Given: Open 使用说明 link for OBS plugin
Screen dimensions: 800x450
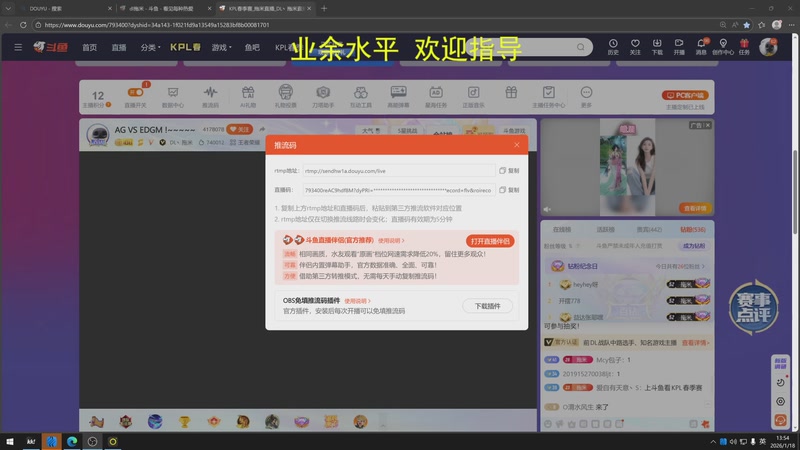Looking at the screenshot, I should 357,301.
